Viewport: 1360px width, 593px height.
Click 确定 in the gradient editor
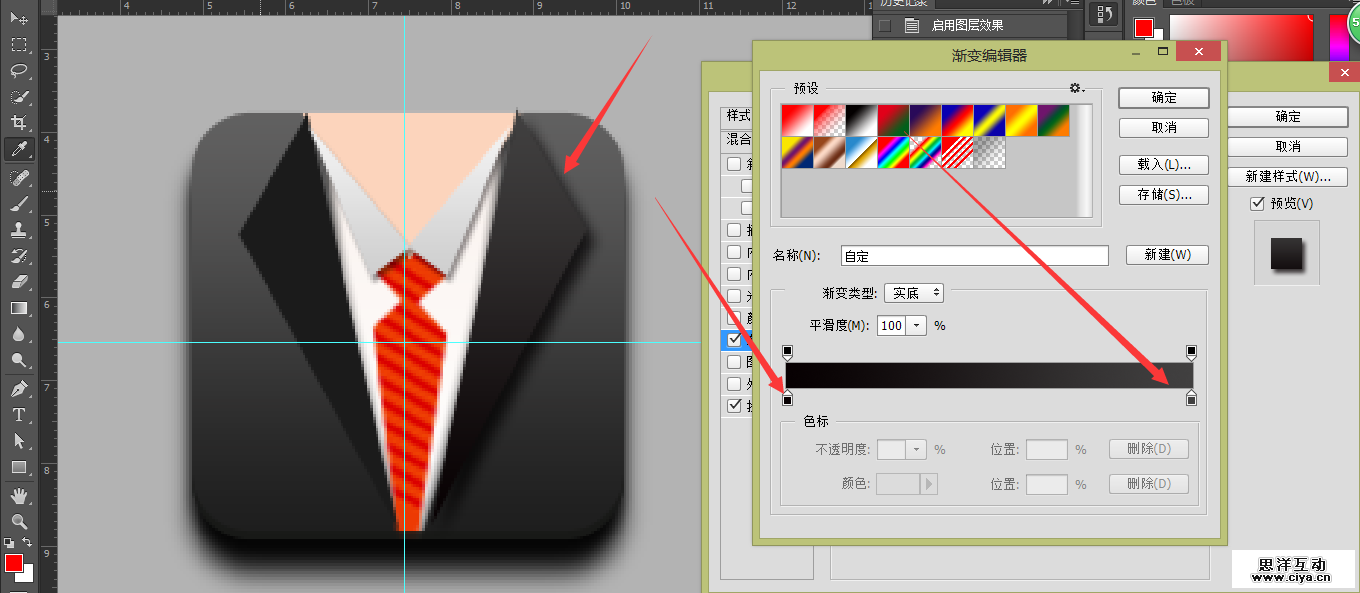(x=1164, y=97)
